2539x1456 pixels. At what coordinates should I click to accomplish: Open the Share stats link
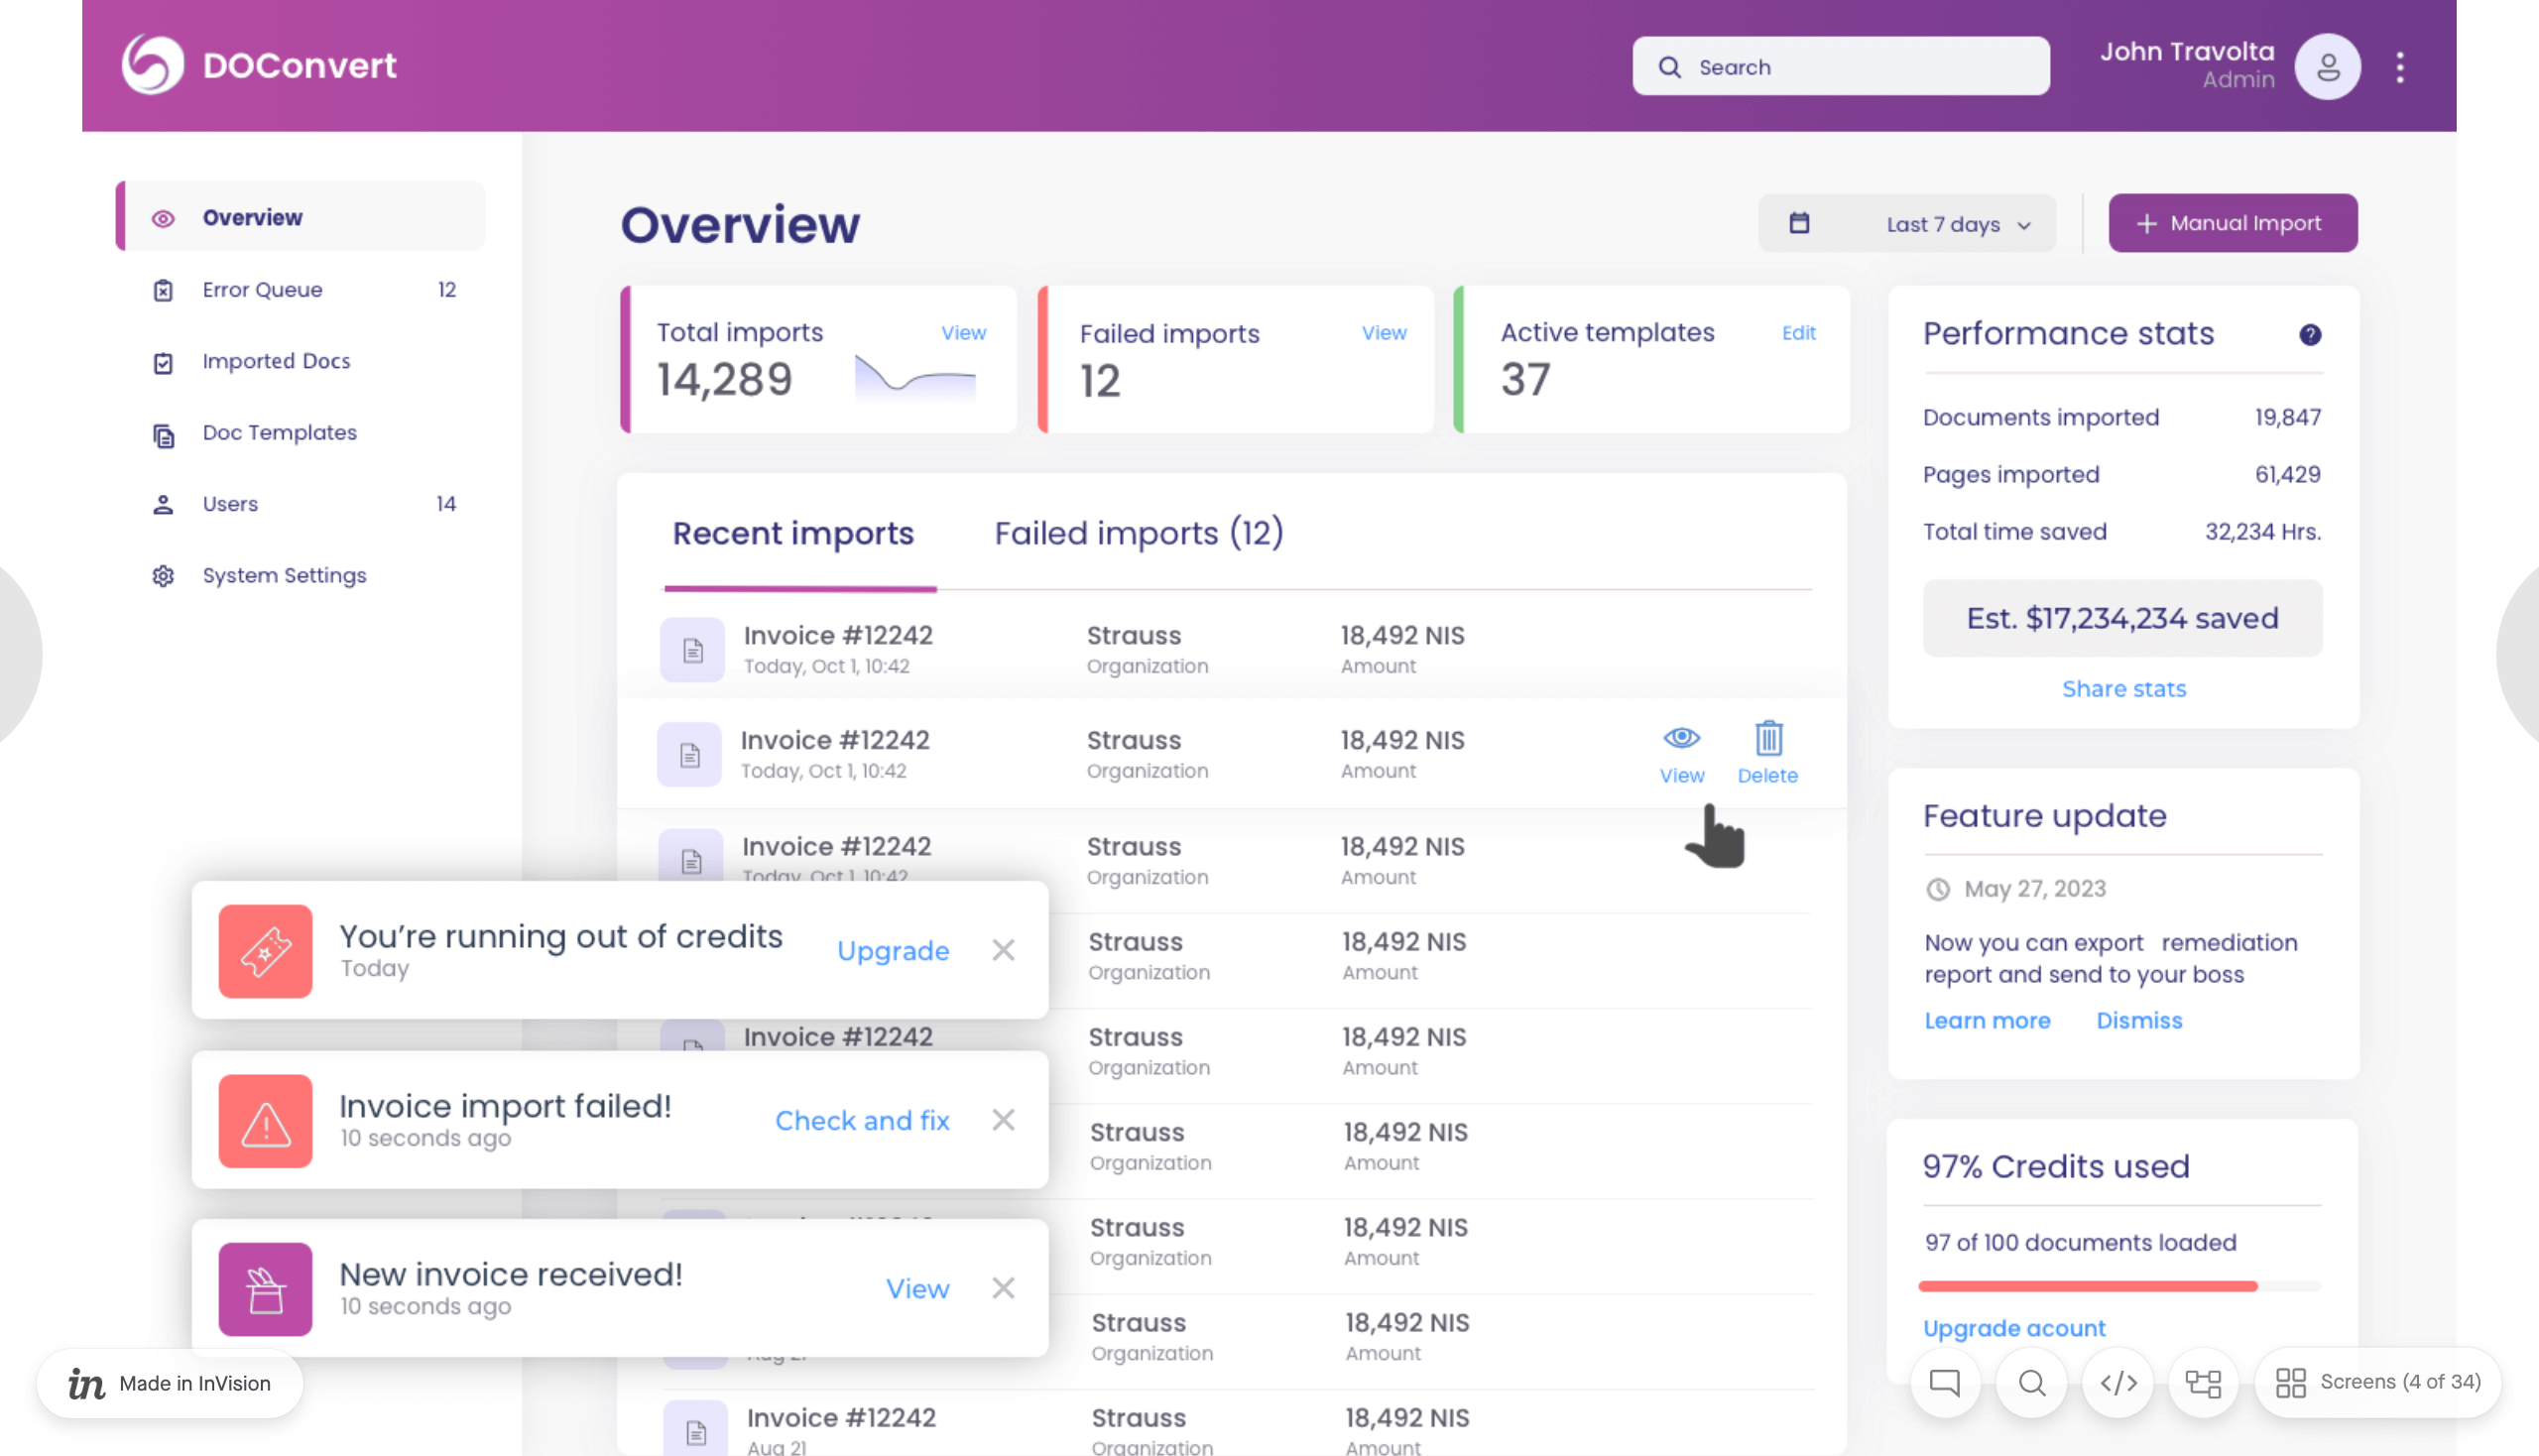(x=2123, y=688)
